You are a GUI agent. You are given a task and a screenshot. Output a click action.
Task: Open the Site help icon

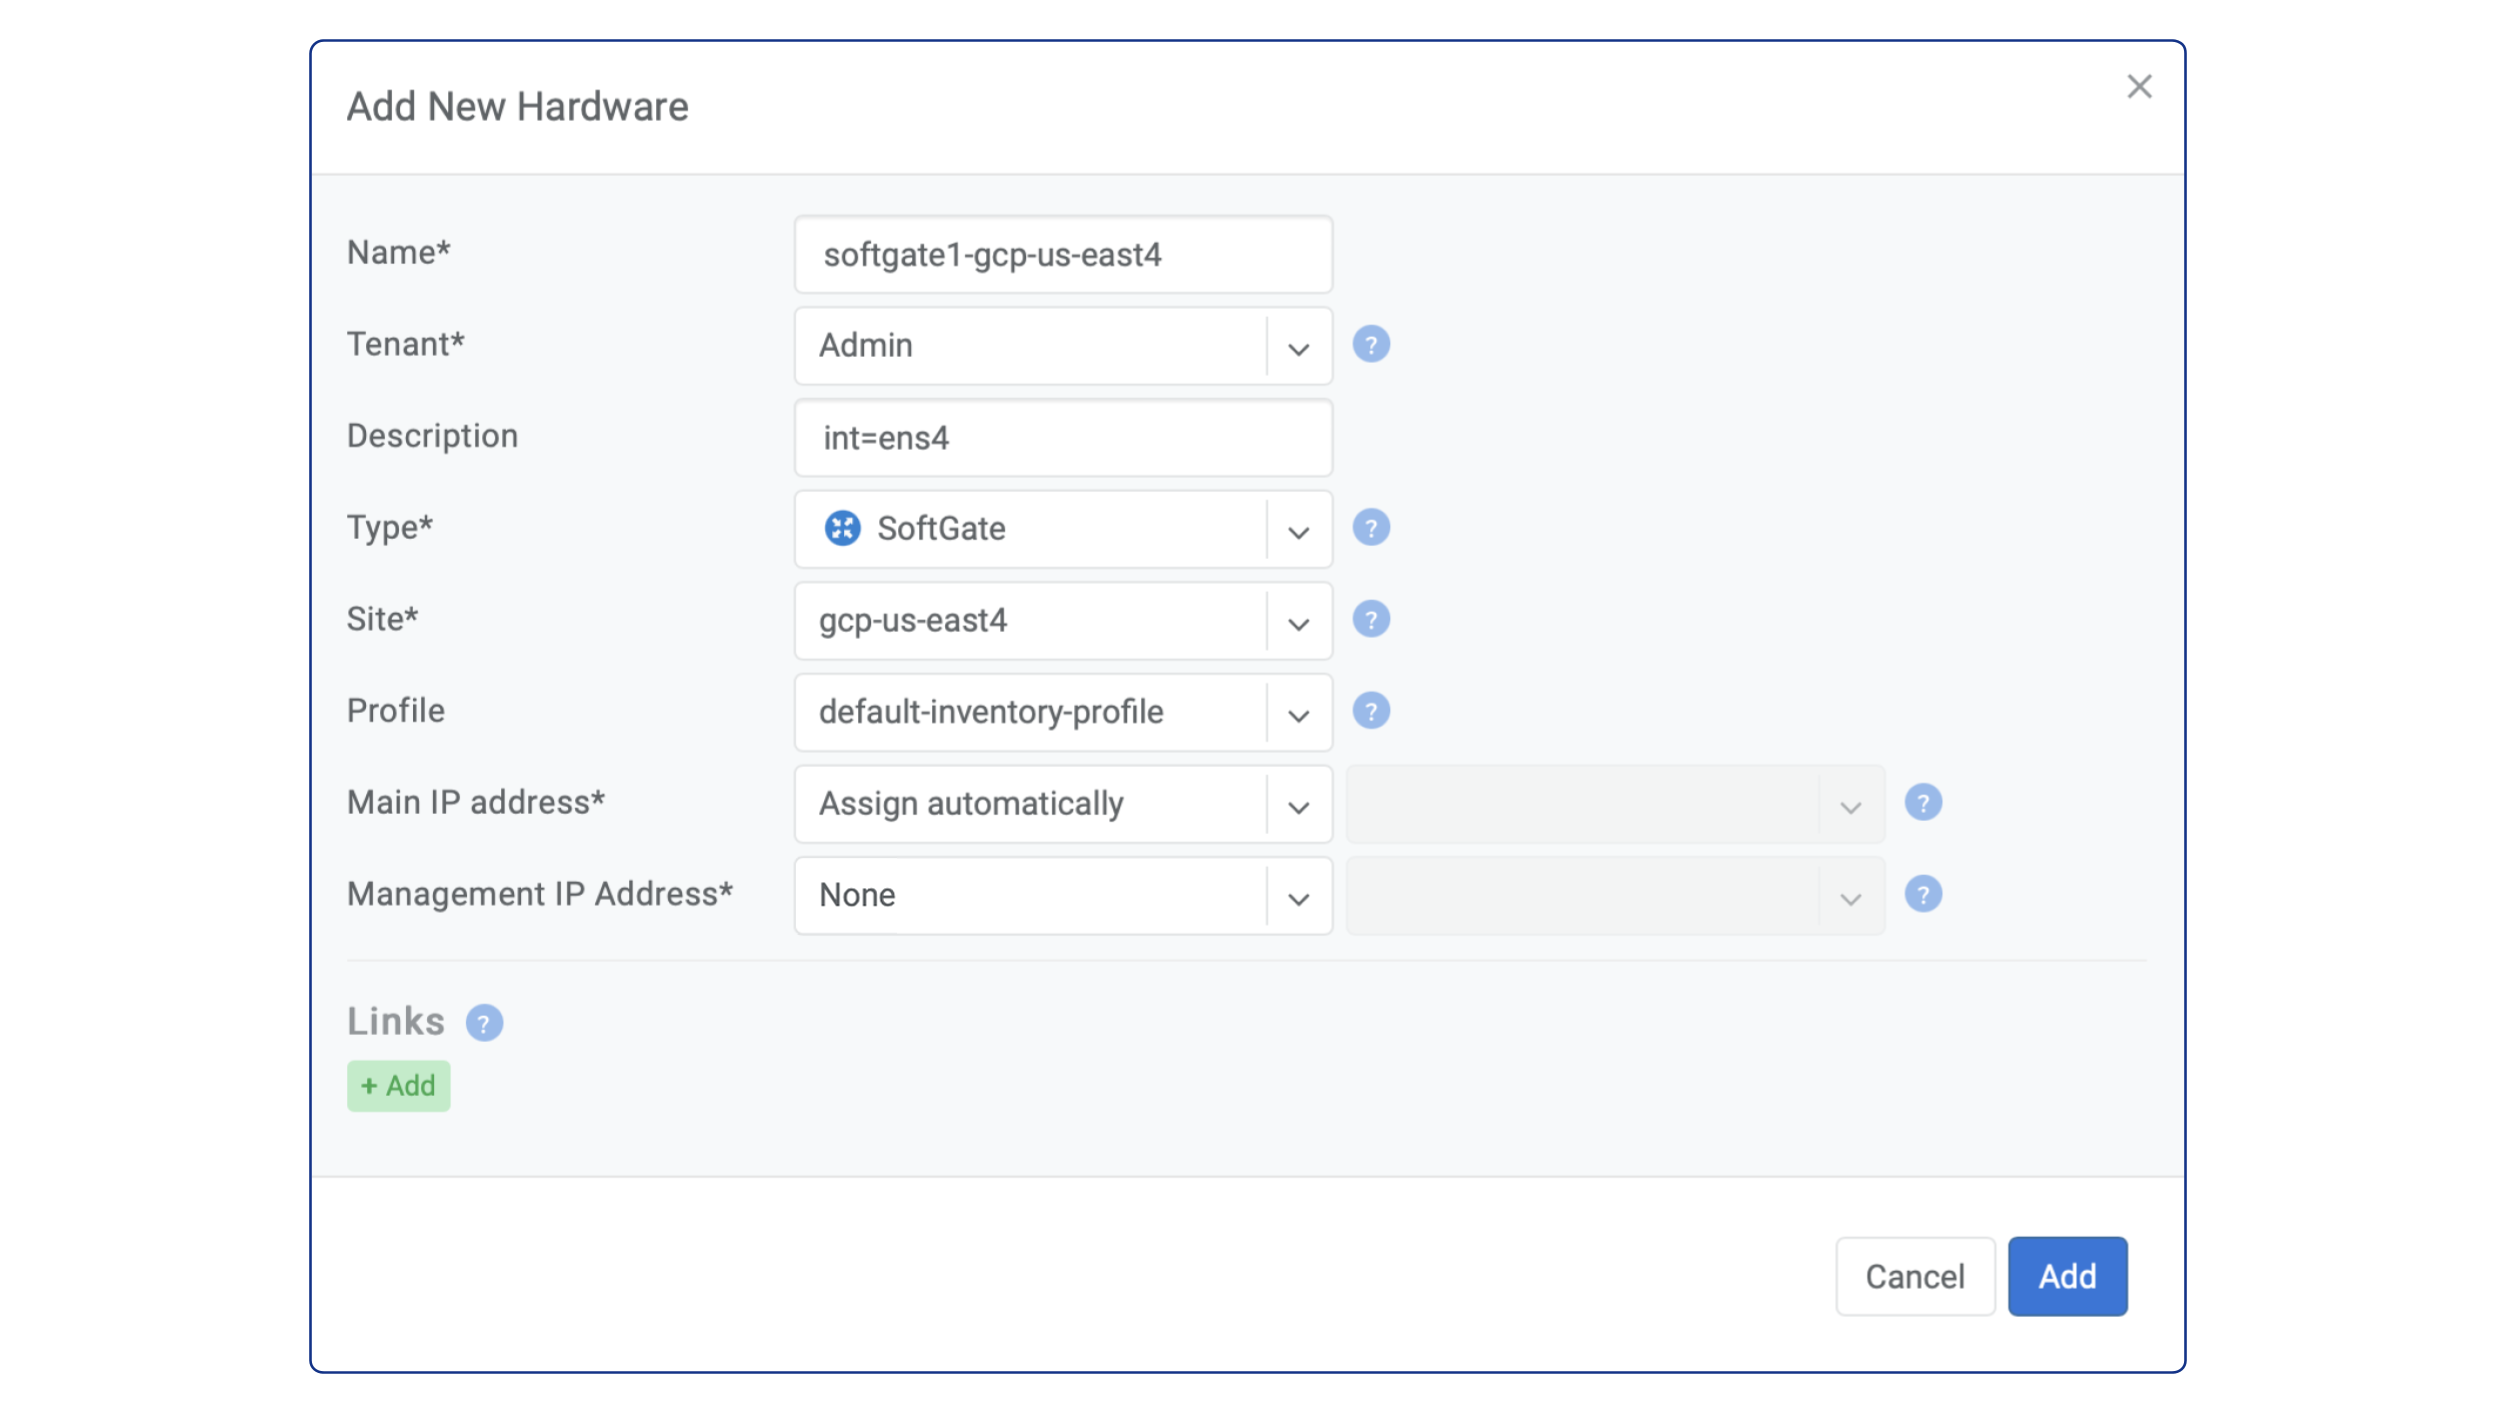click(x=1372, y=618)
